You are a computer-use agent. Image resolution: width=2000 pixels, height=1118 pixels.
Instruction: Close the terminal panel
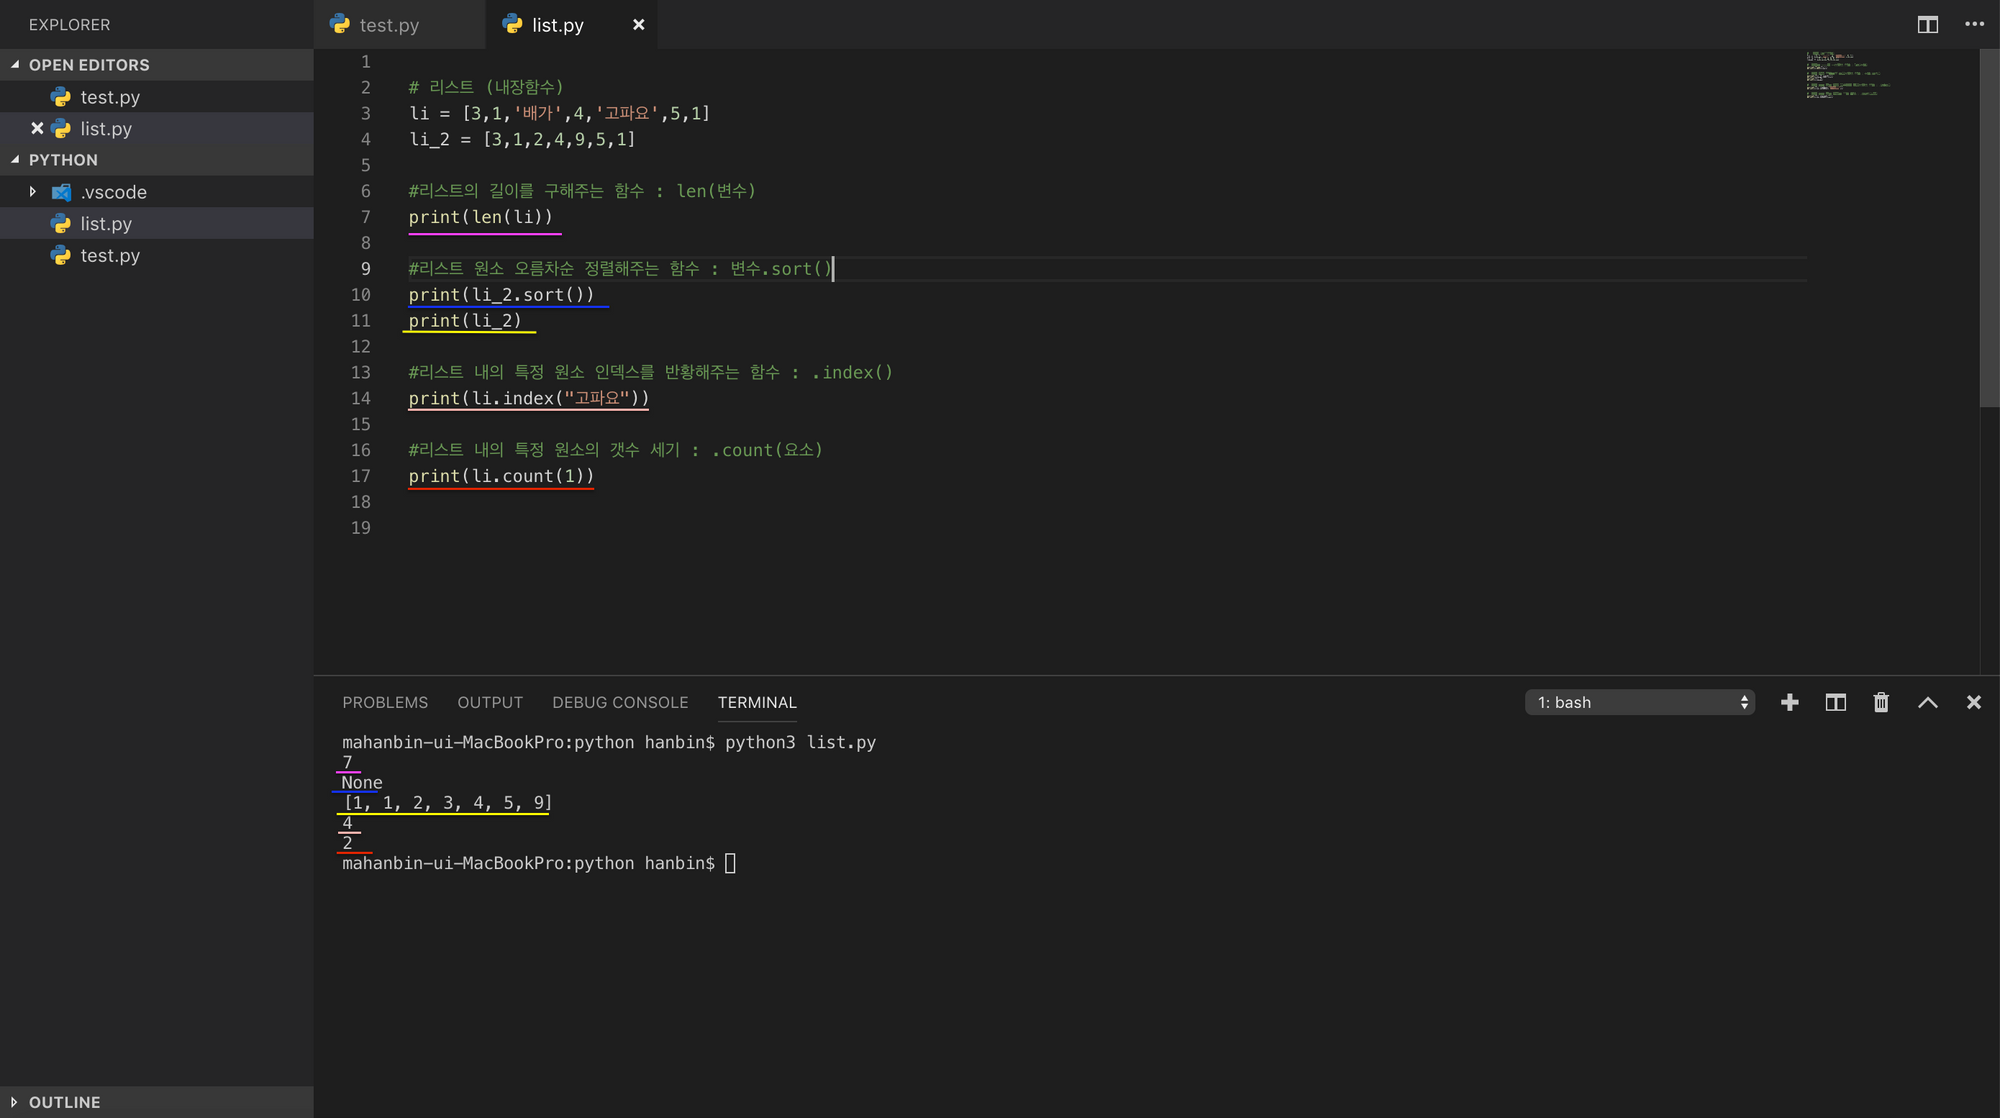tap(1973, 703)
